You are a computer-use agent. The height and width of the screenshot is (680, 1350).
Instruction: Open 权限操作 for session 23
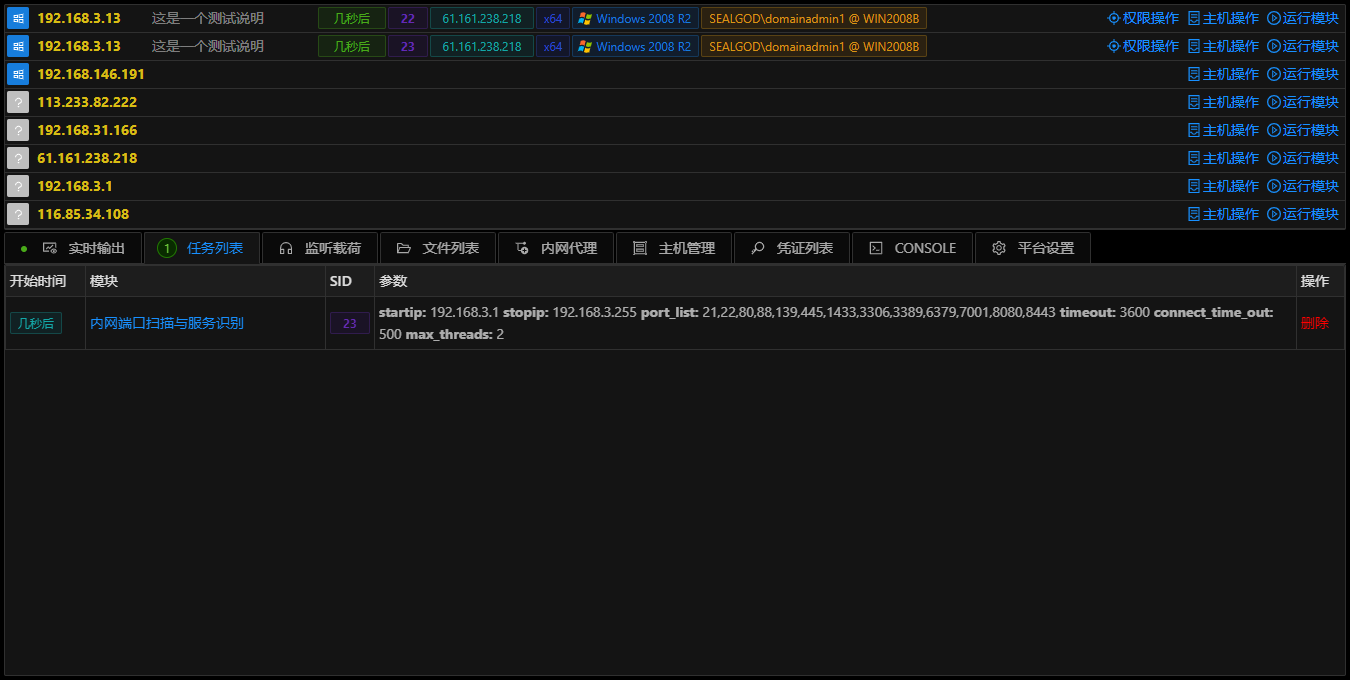pos(1143,46)
